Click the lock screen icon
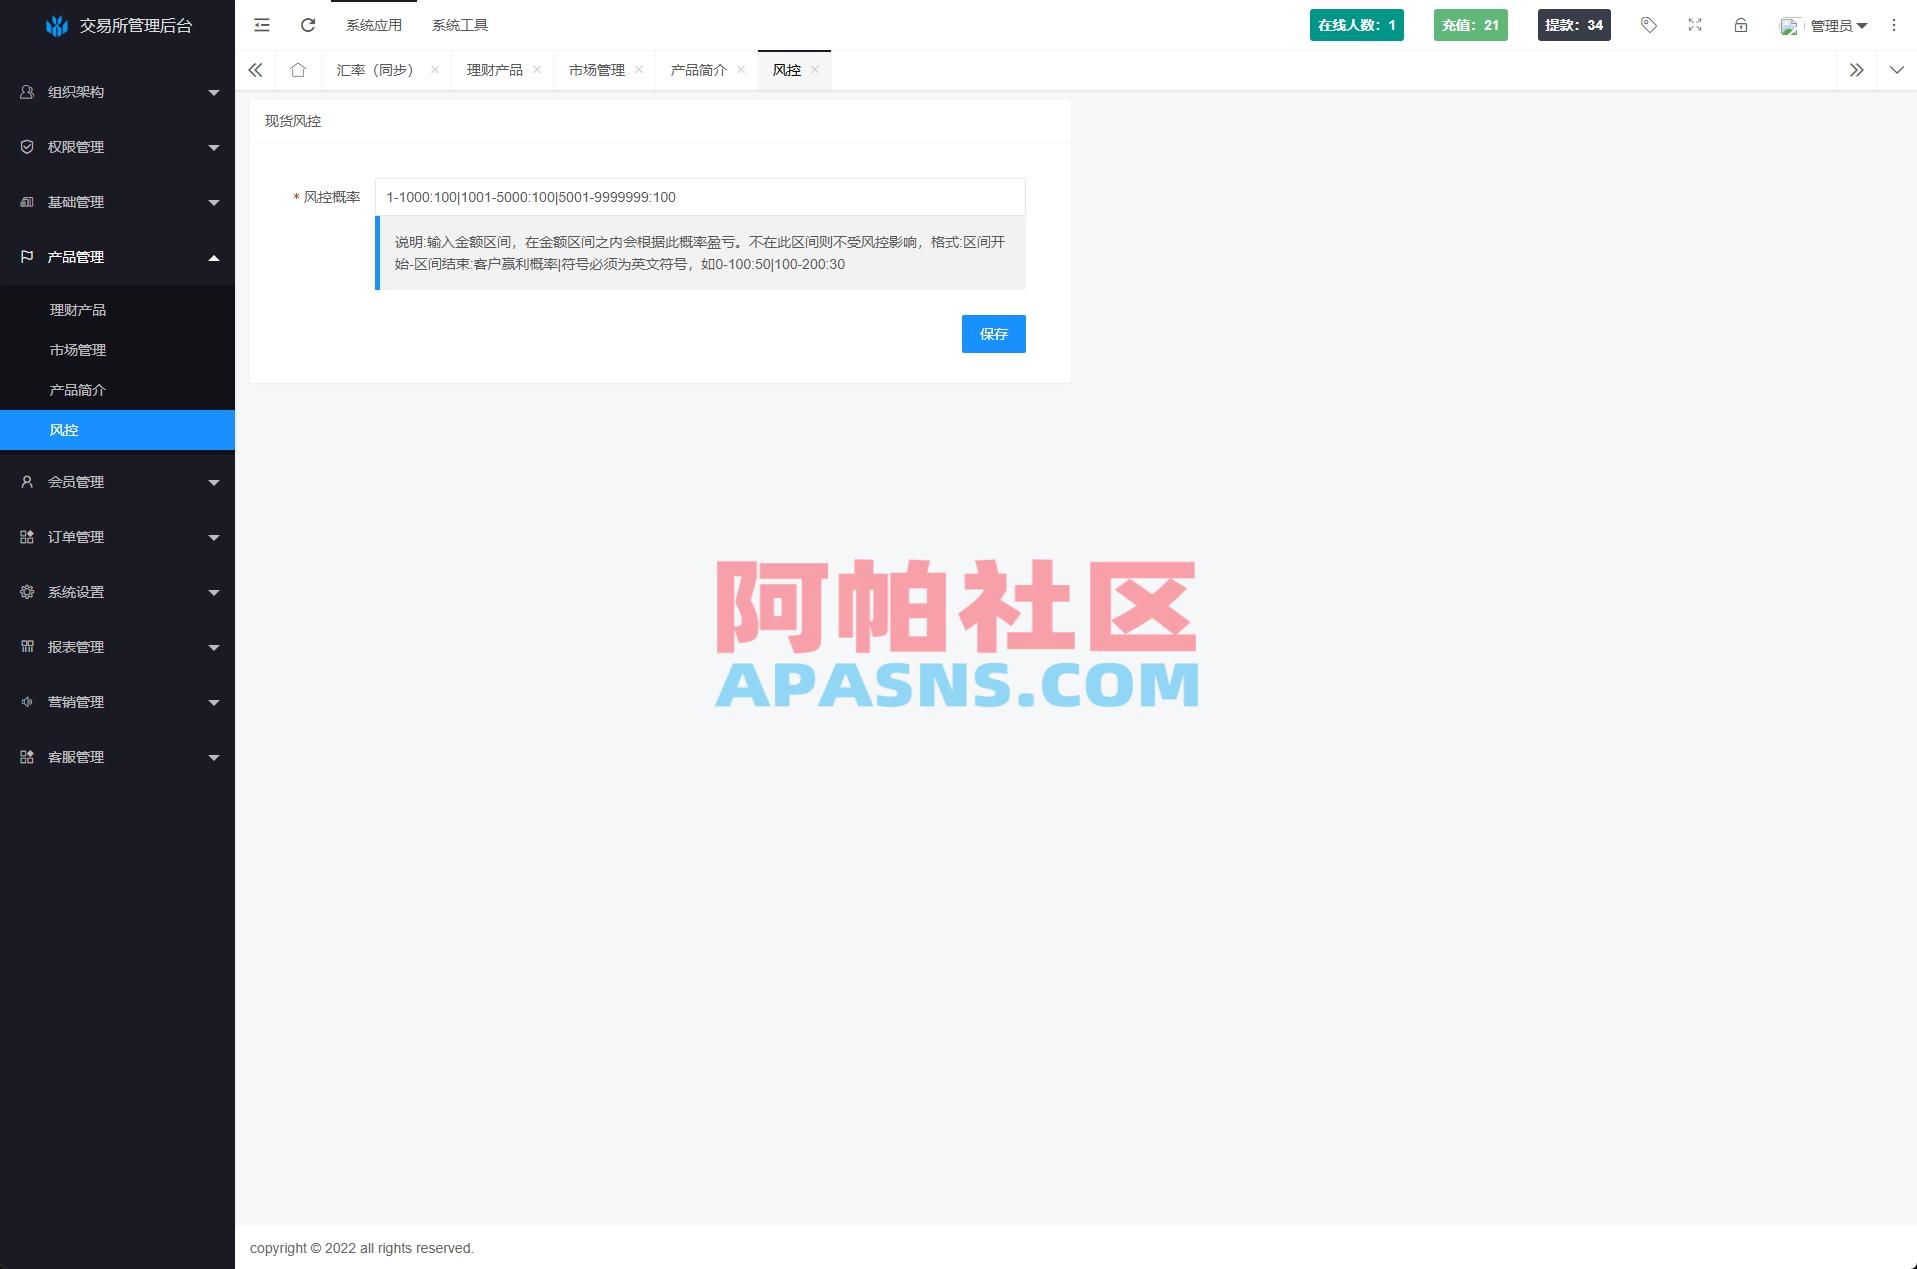The image size is (1917, 1269). (x=1741, y=25)
